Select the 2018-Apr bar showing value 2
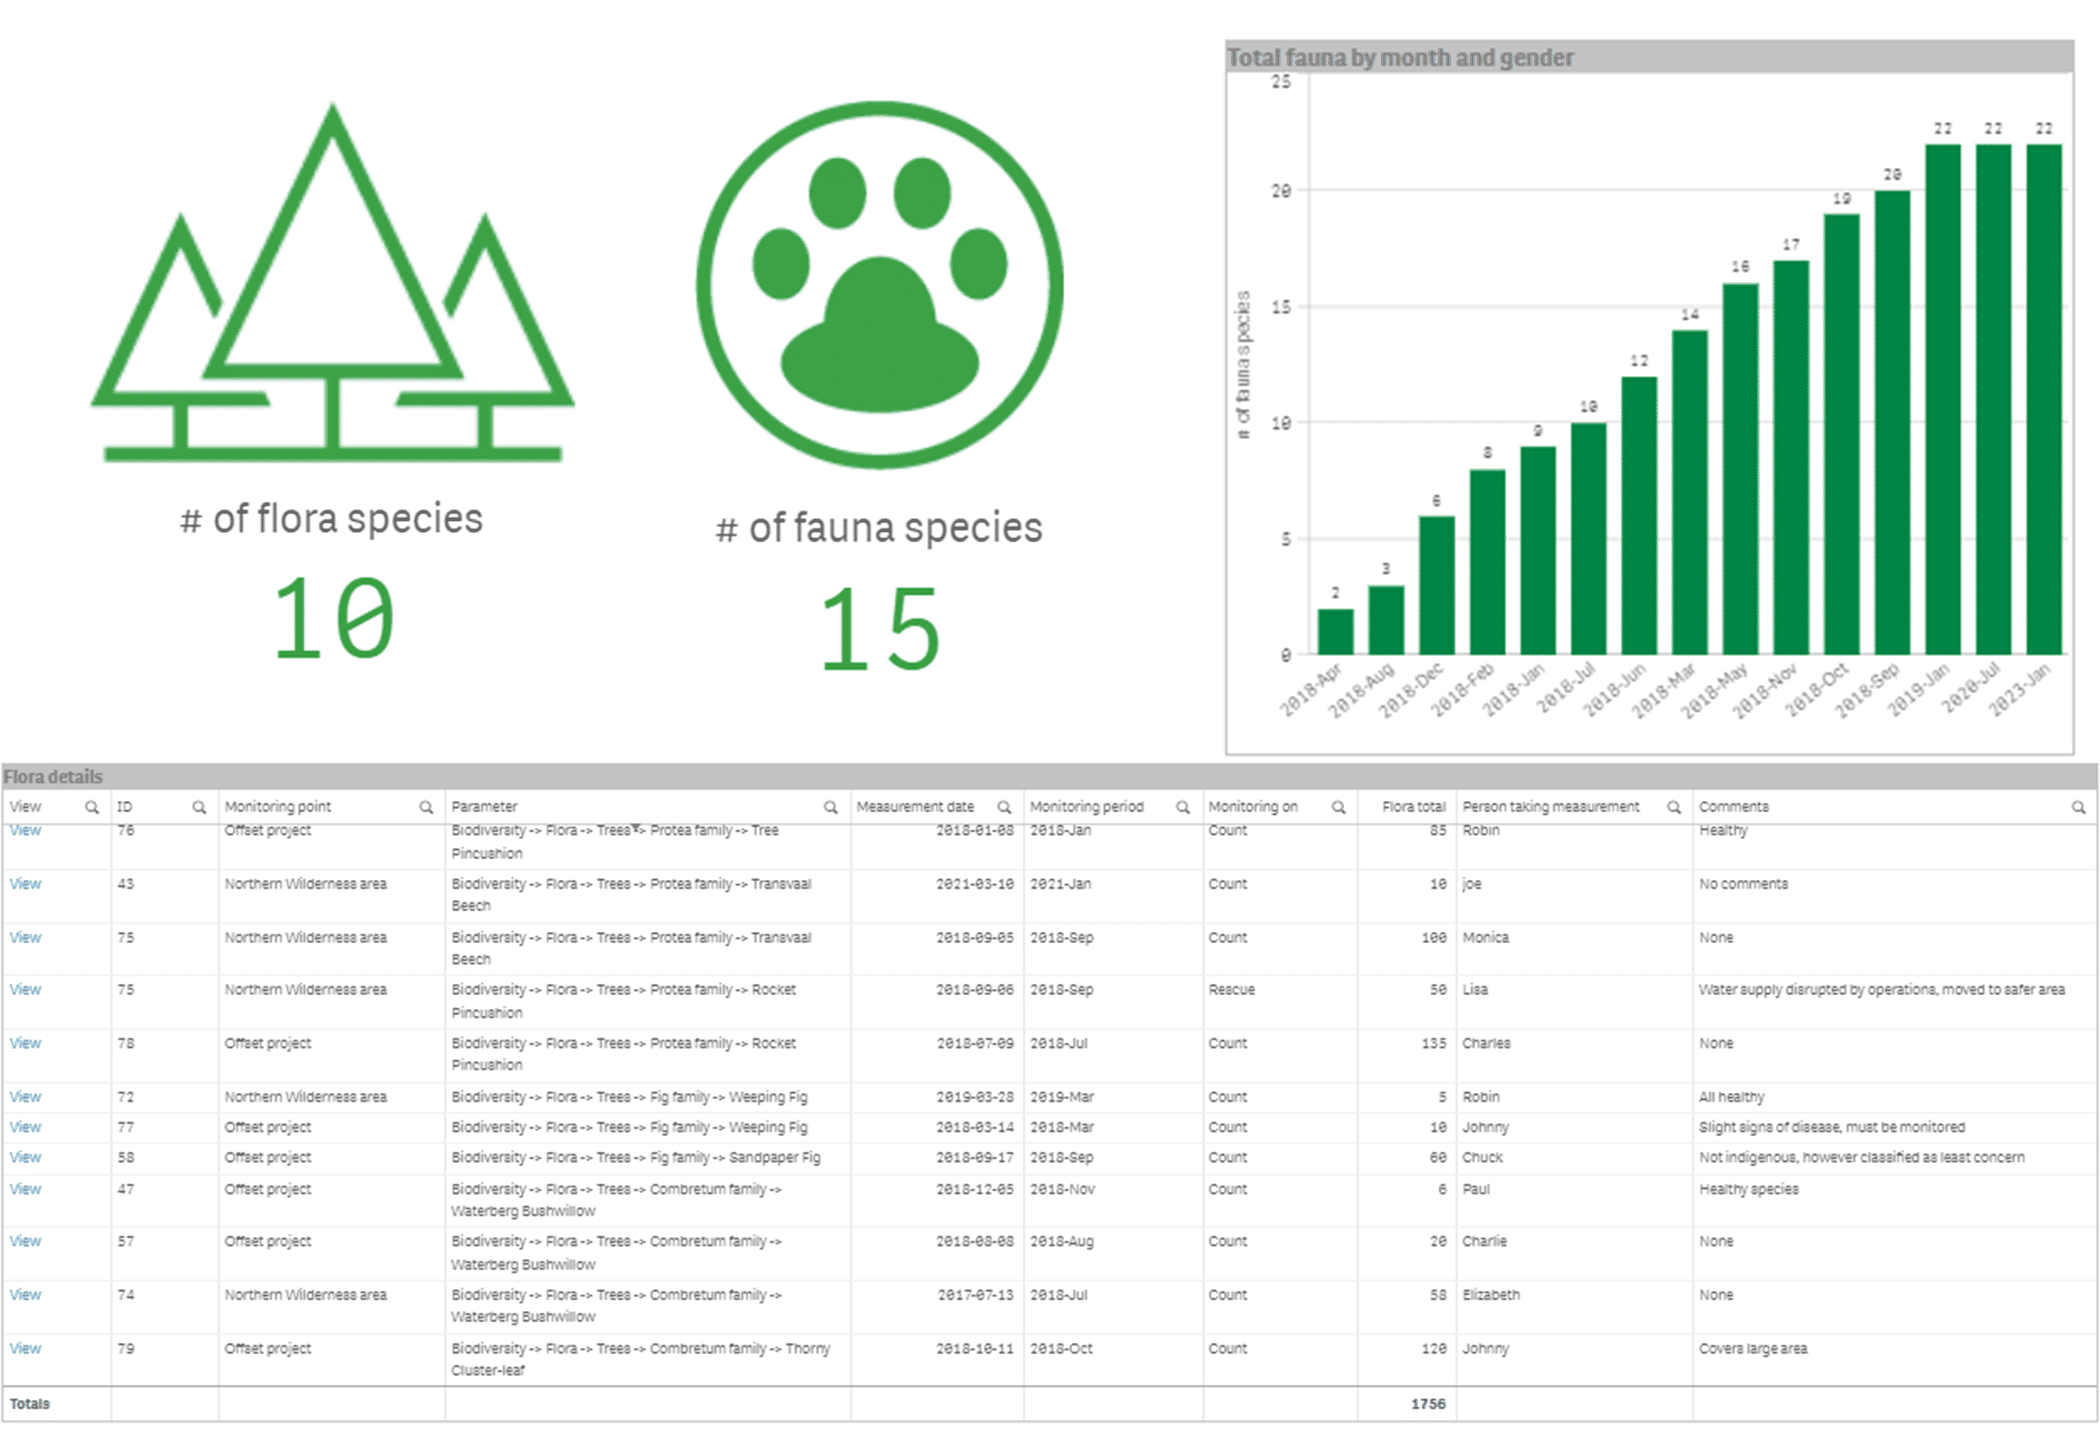This screenshot has width=2100, height=1448. tap(1334, 632)
